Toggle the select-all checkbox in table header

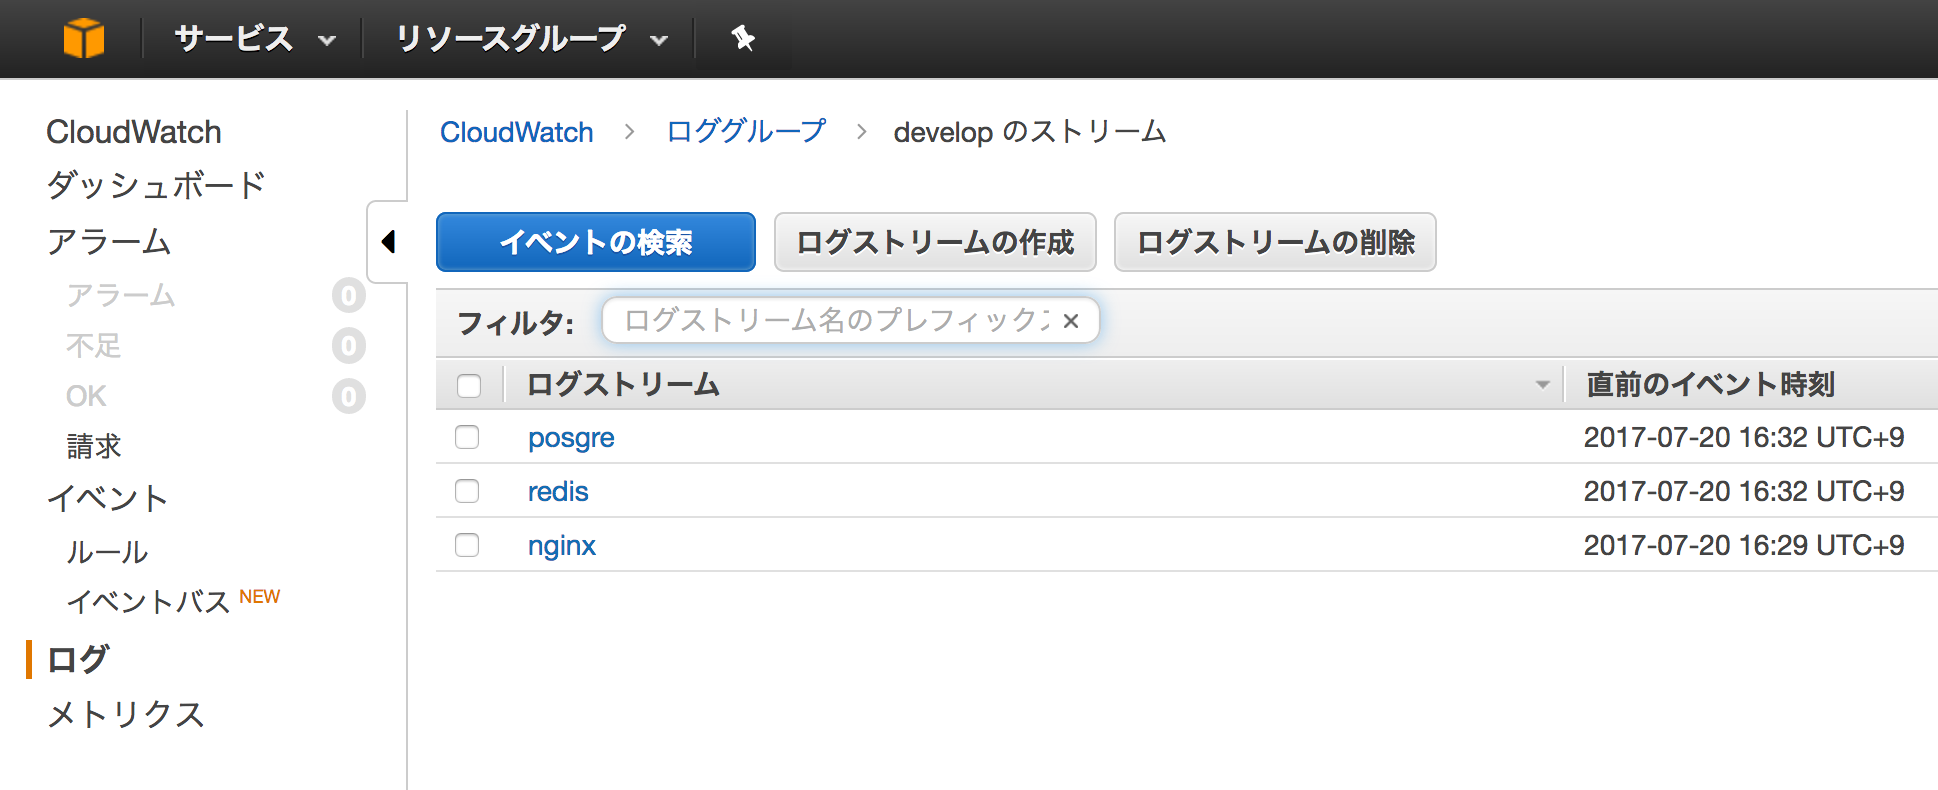[469, 385]
